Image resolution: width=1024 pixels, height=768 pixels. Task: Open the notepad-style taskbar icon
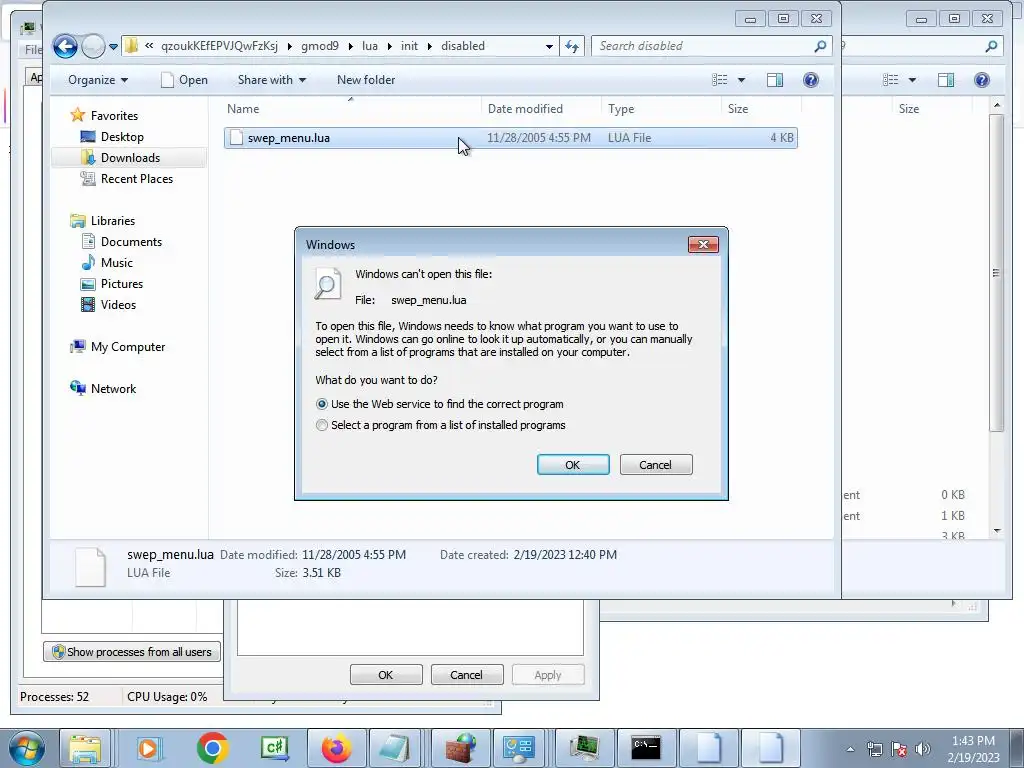tap(395, 748)
